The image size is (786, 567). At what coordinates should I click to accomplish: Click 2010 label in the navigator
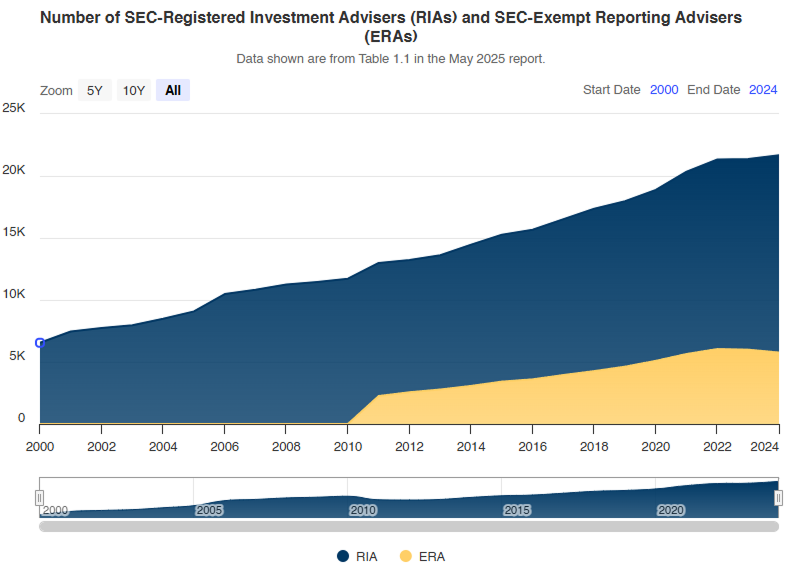click(x=363, y=510)
